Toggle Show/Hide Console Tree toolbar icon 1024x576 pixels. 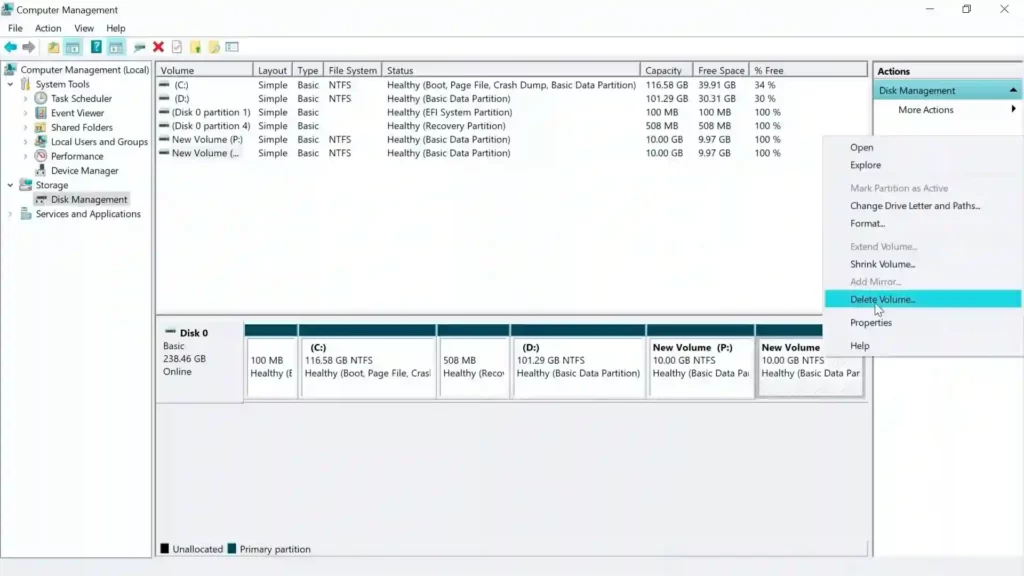(72, 47)
